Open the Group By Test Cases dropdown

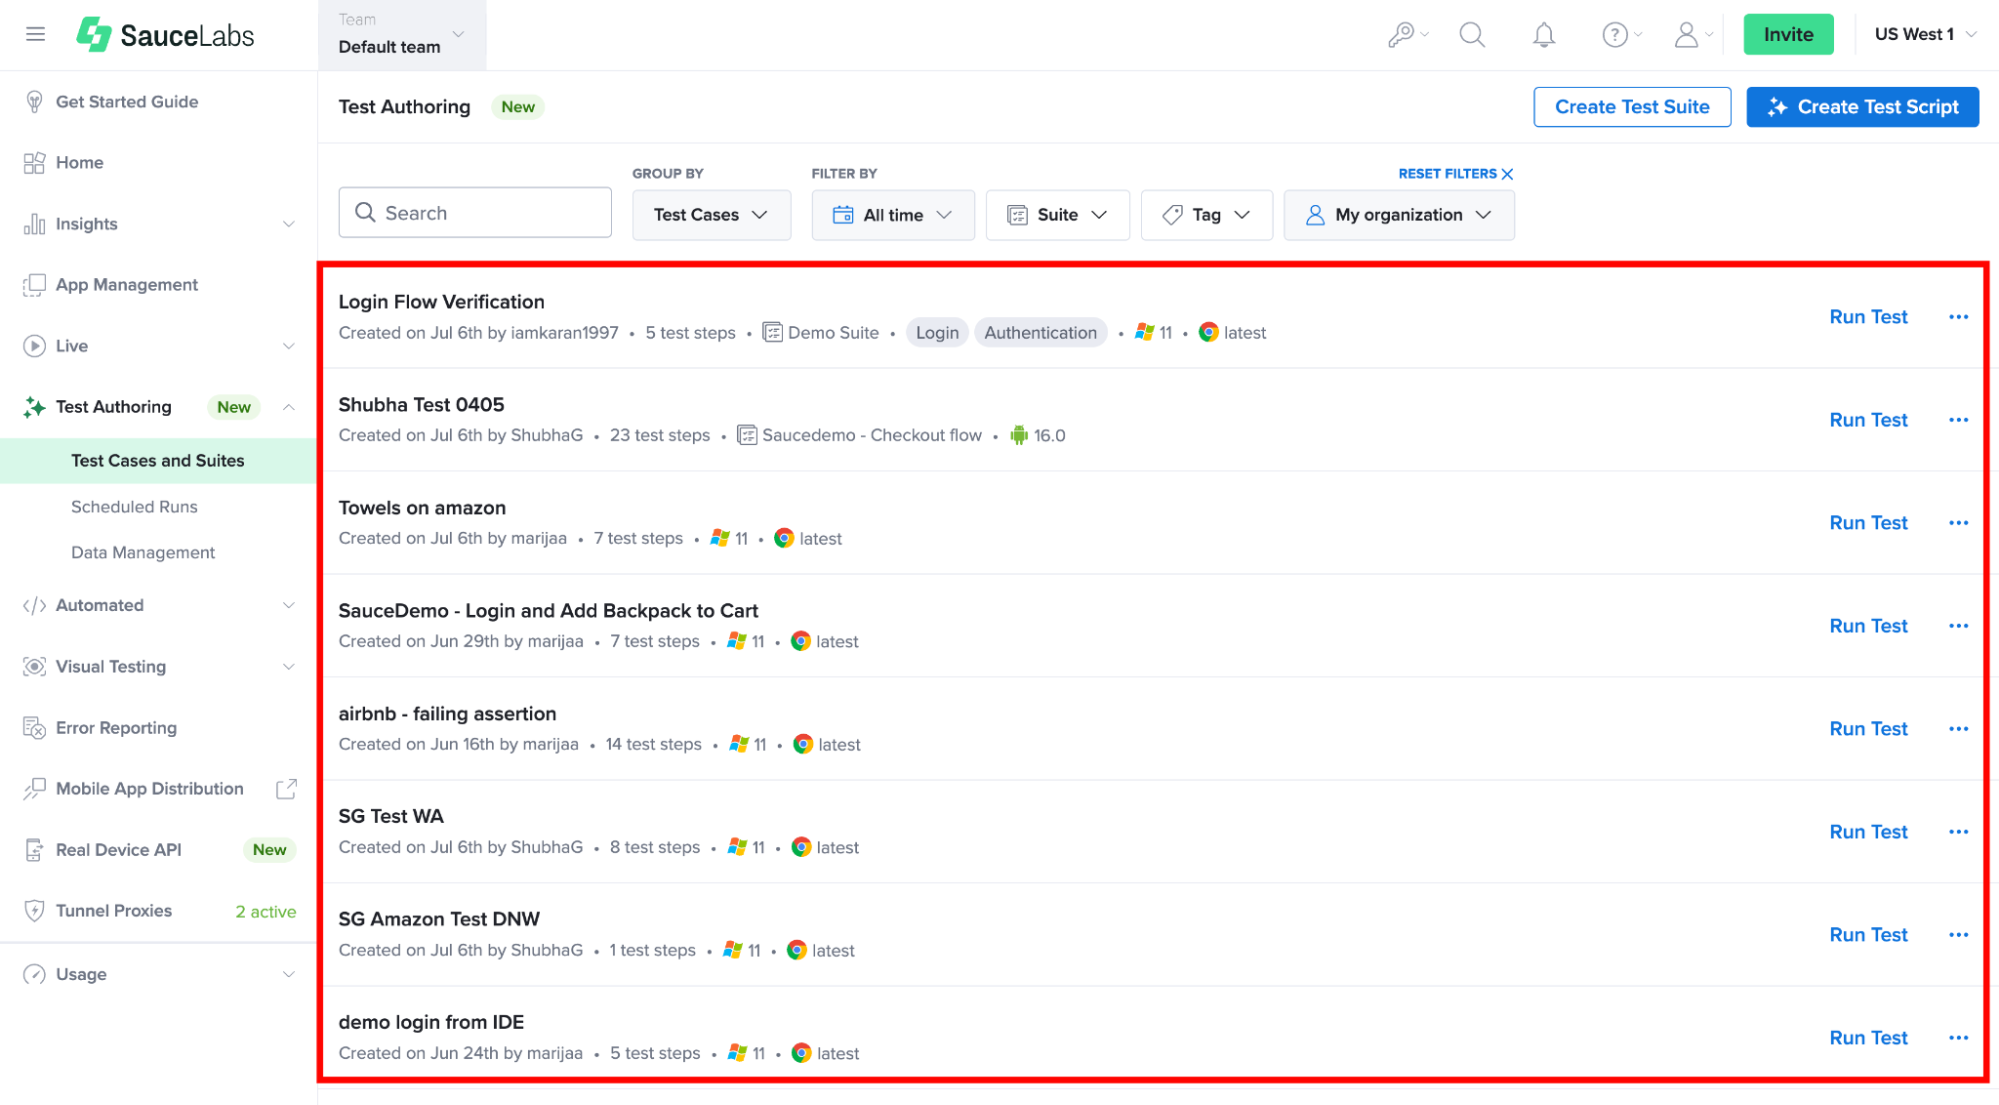[711, 215]
